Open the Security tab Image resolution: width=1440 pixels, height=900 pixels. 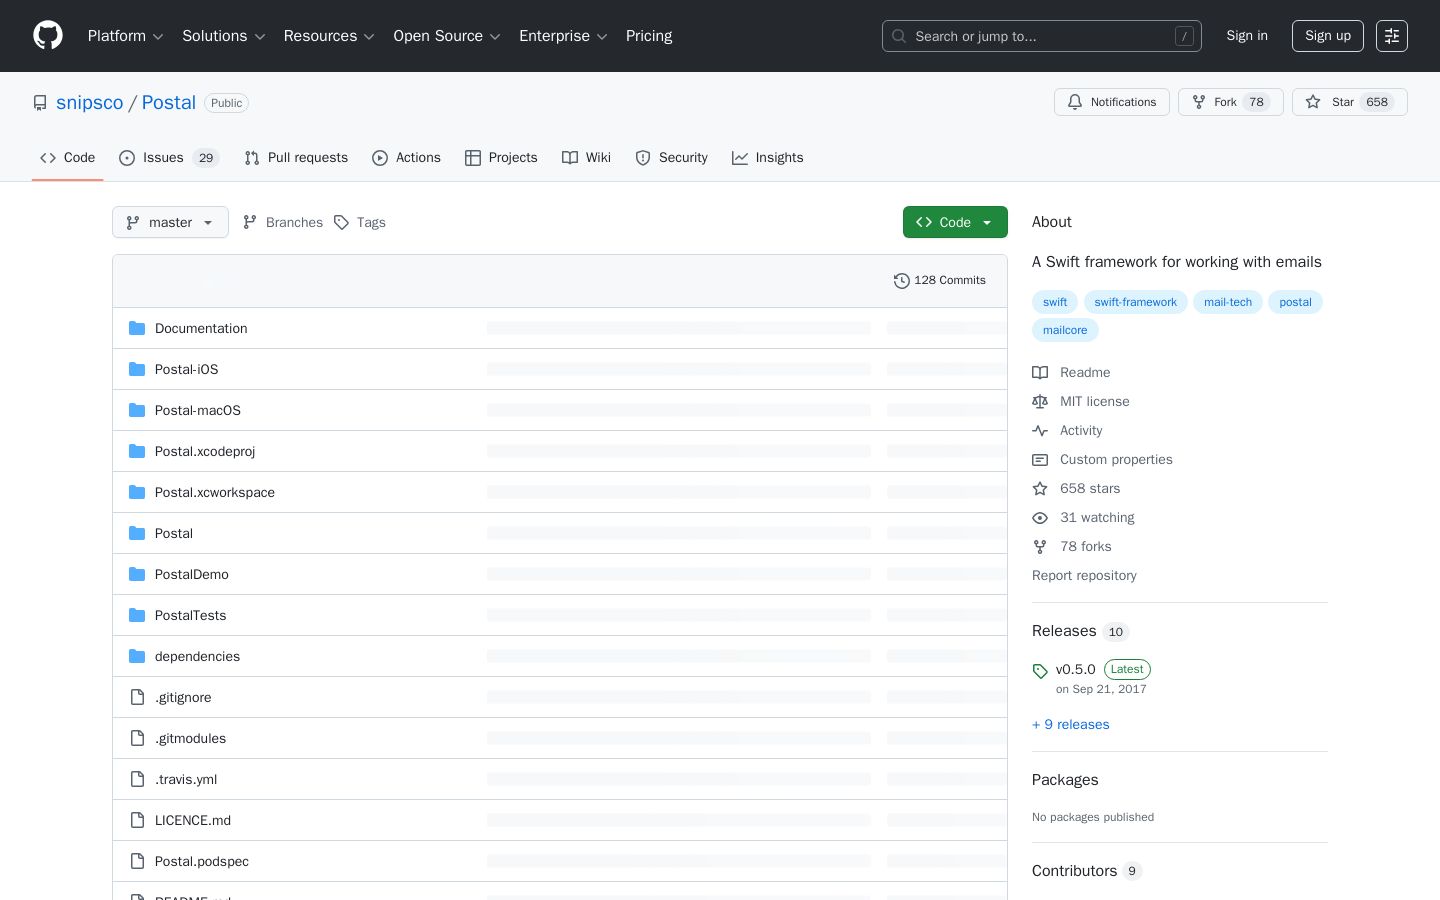click(672, 158)
